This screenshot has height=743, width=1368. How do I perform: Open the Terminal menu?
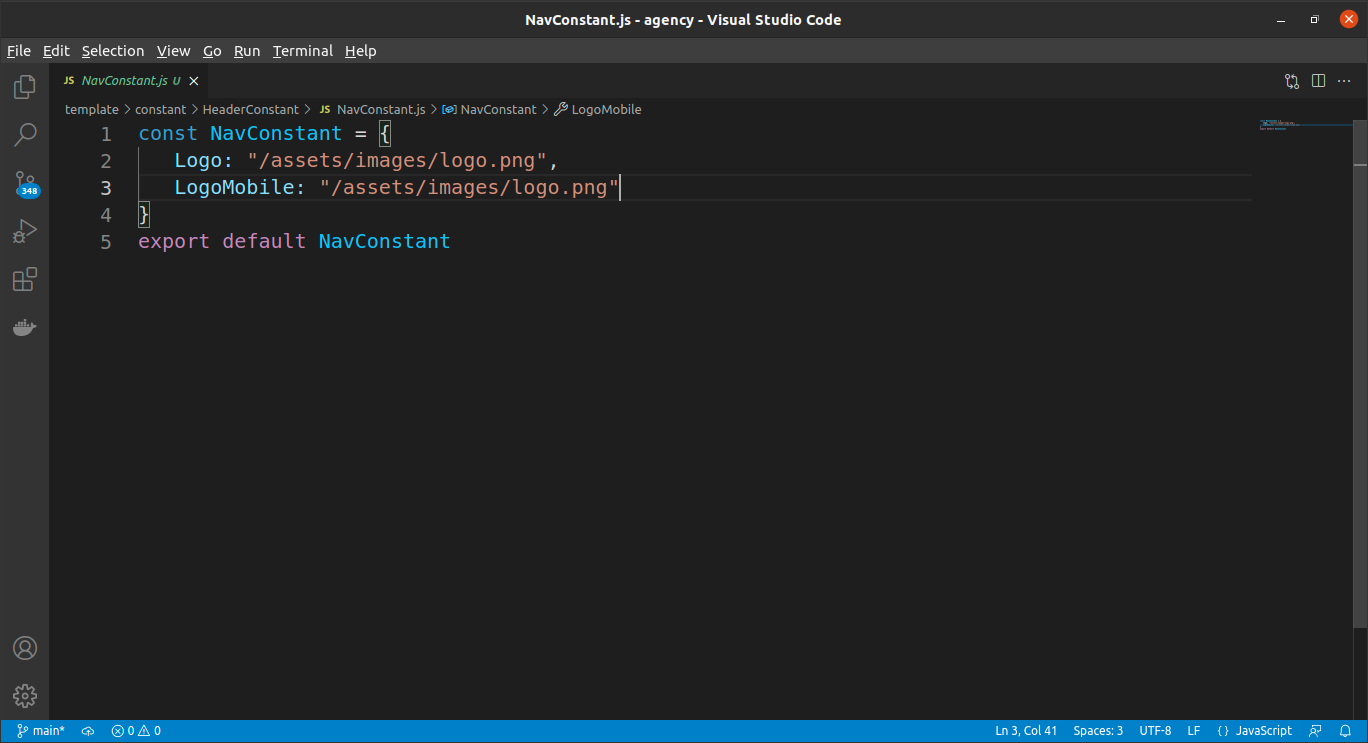click(303, 51)
